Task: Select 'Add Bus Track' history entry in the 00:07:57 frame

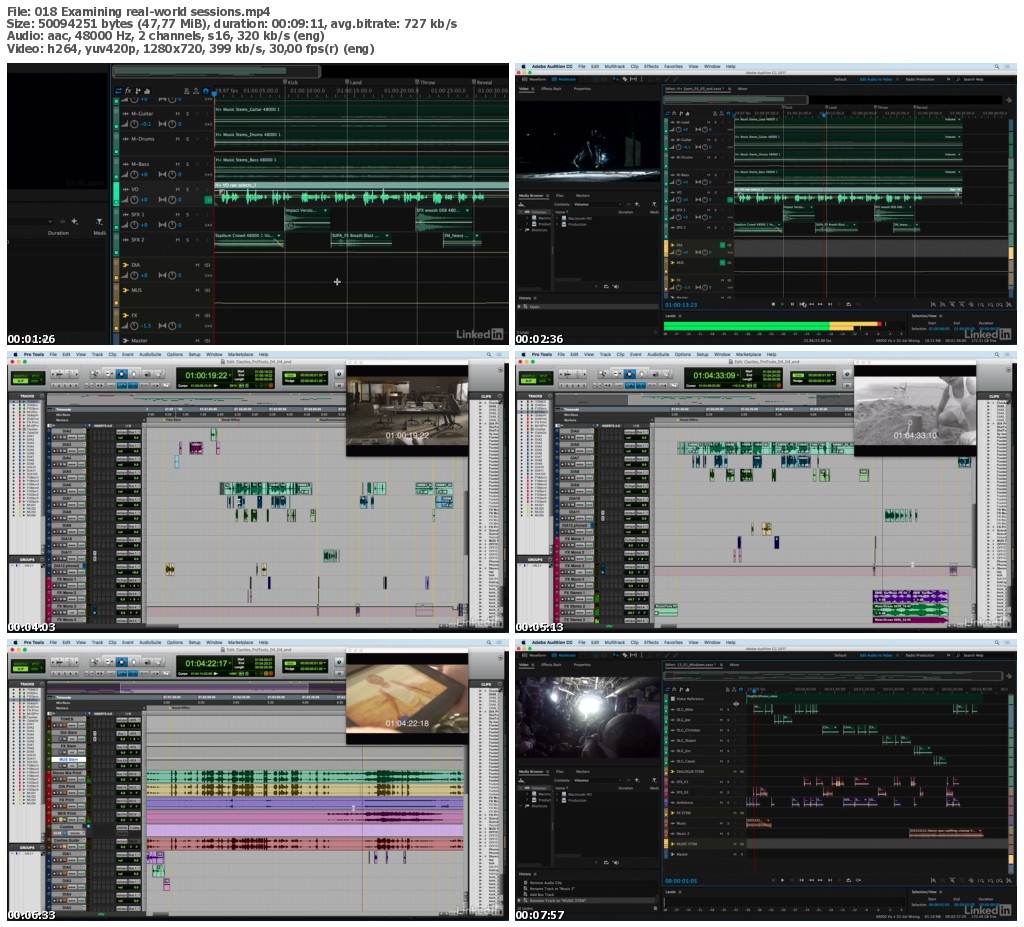Action: (x=541, y=894)
